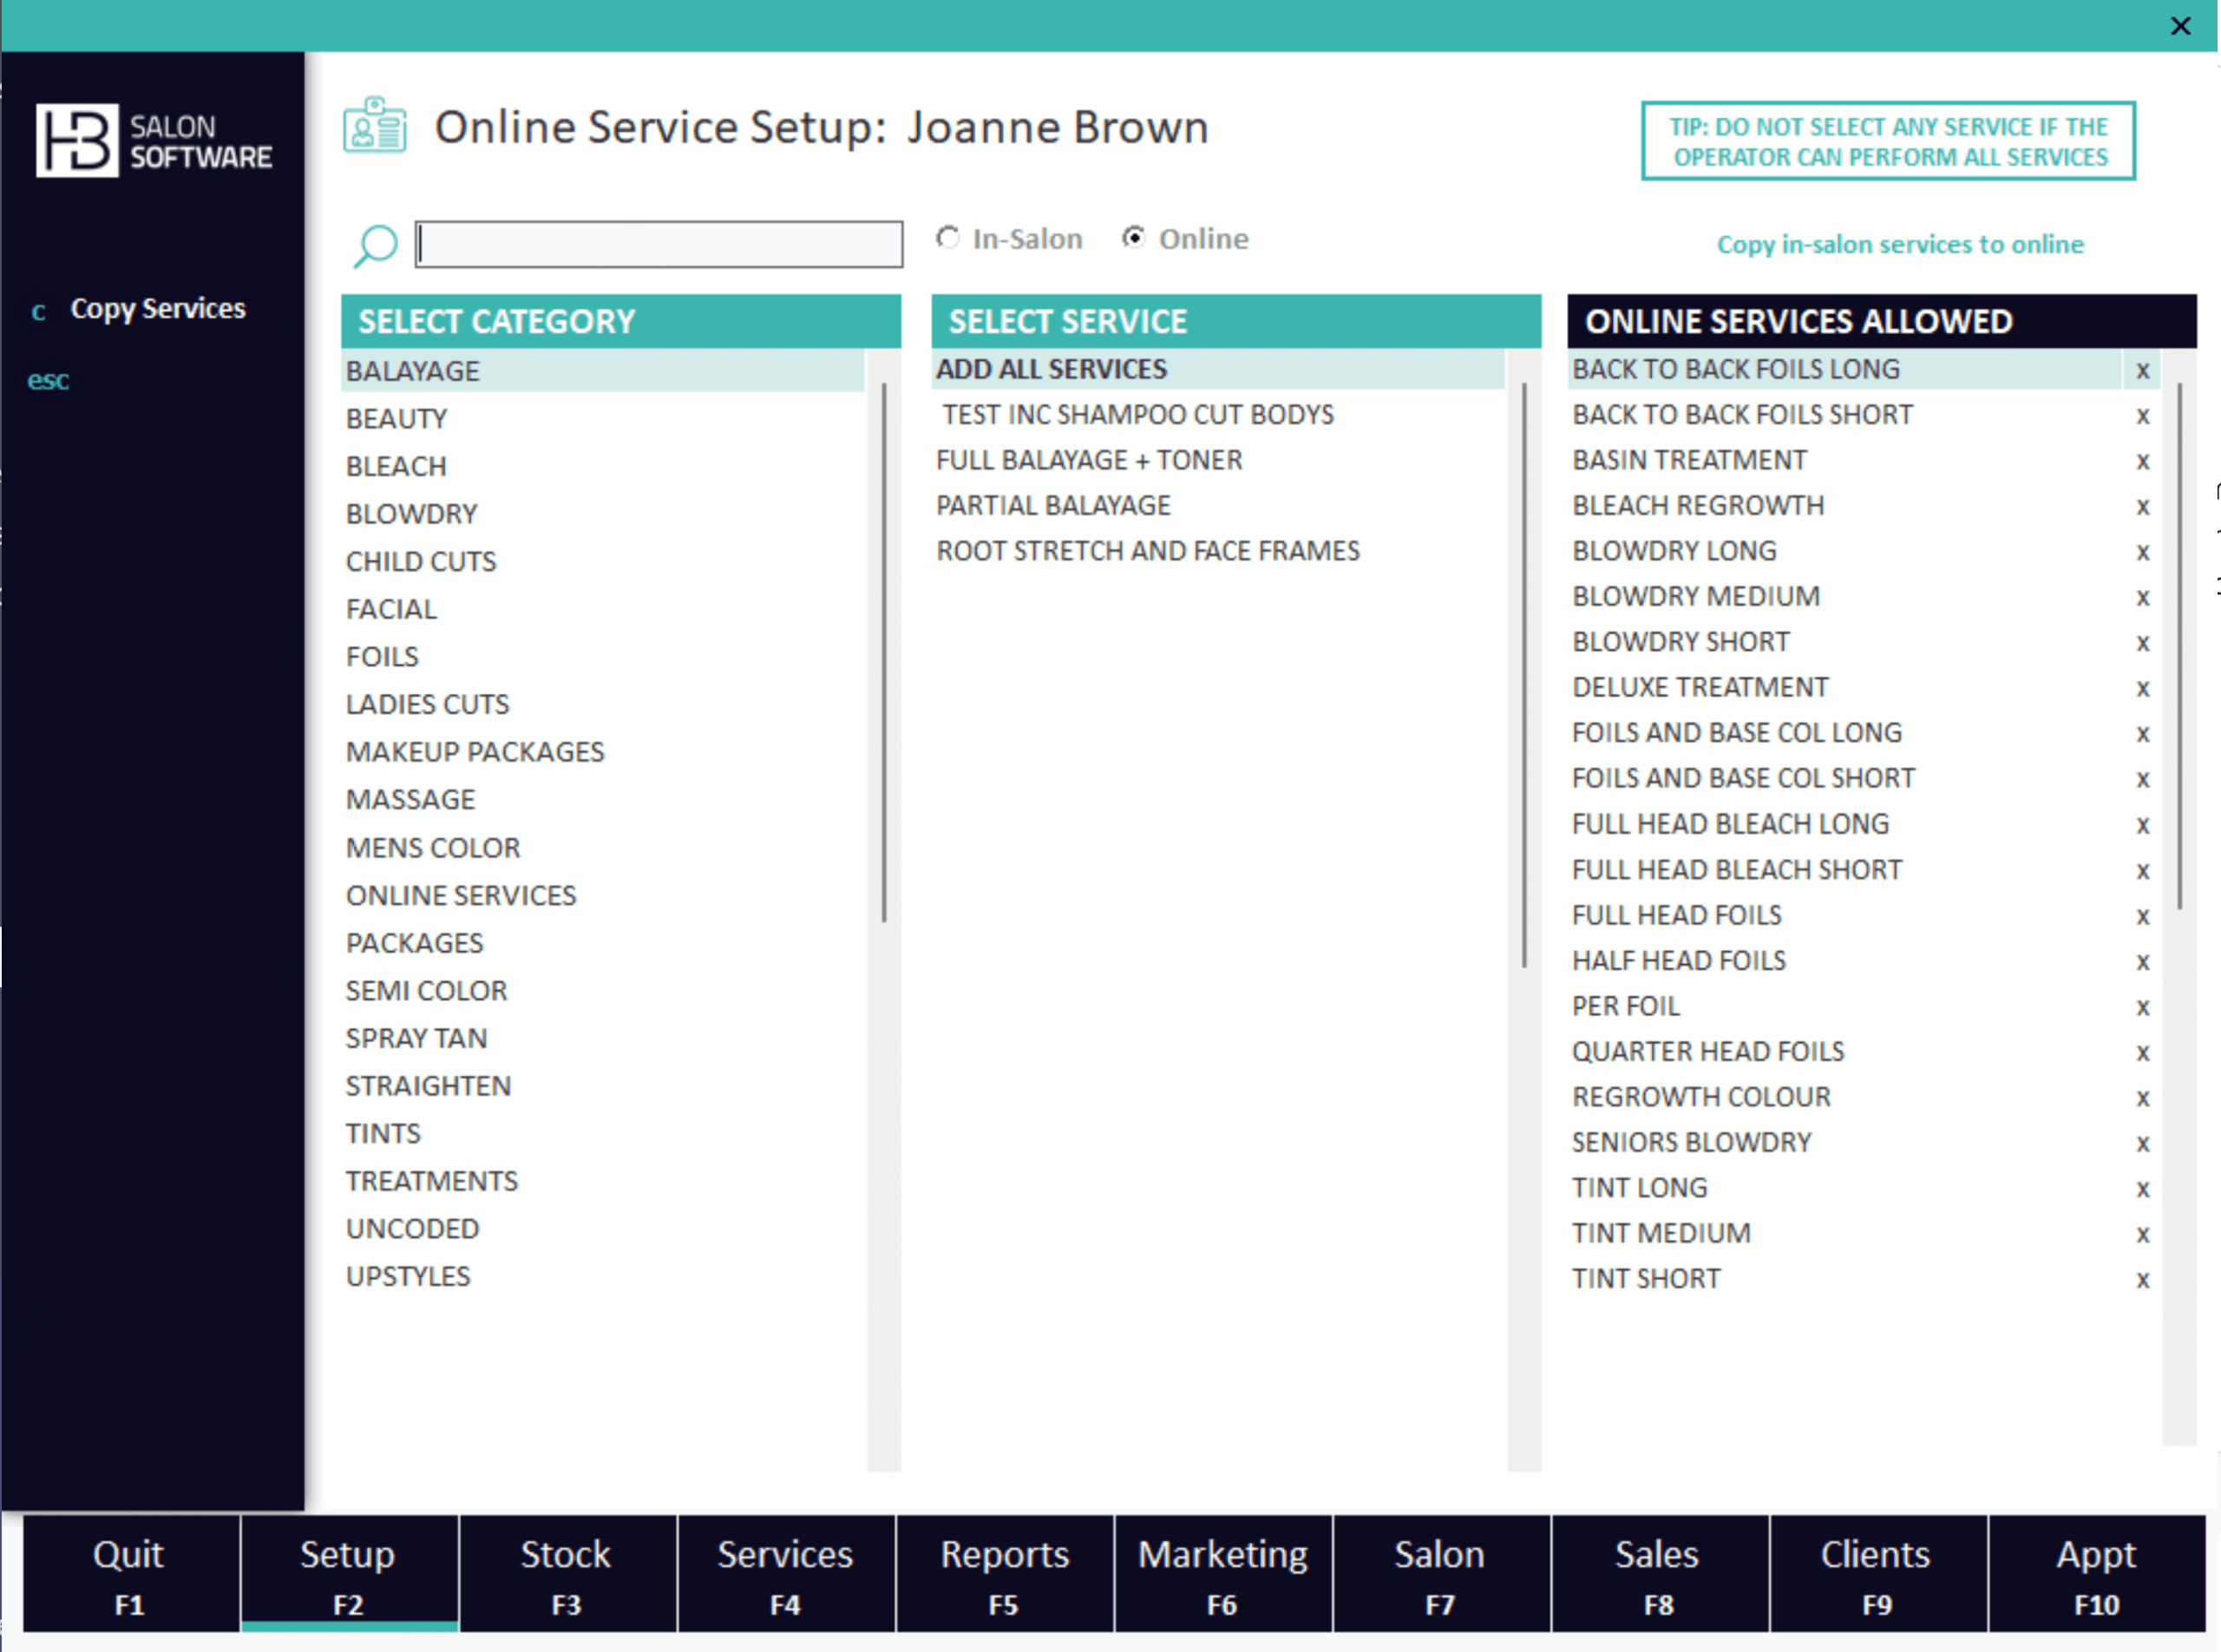This screenshot has height=1652, width=2221.
Task: Click the search magnifier icon
Action: 375,245
